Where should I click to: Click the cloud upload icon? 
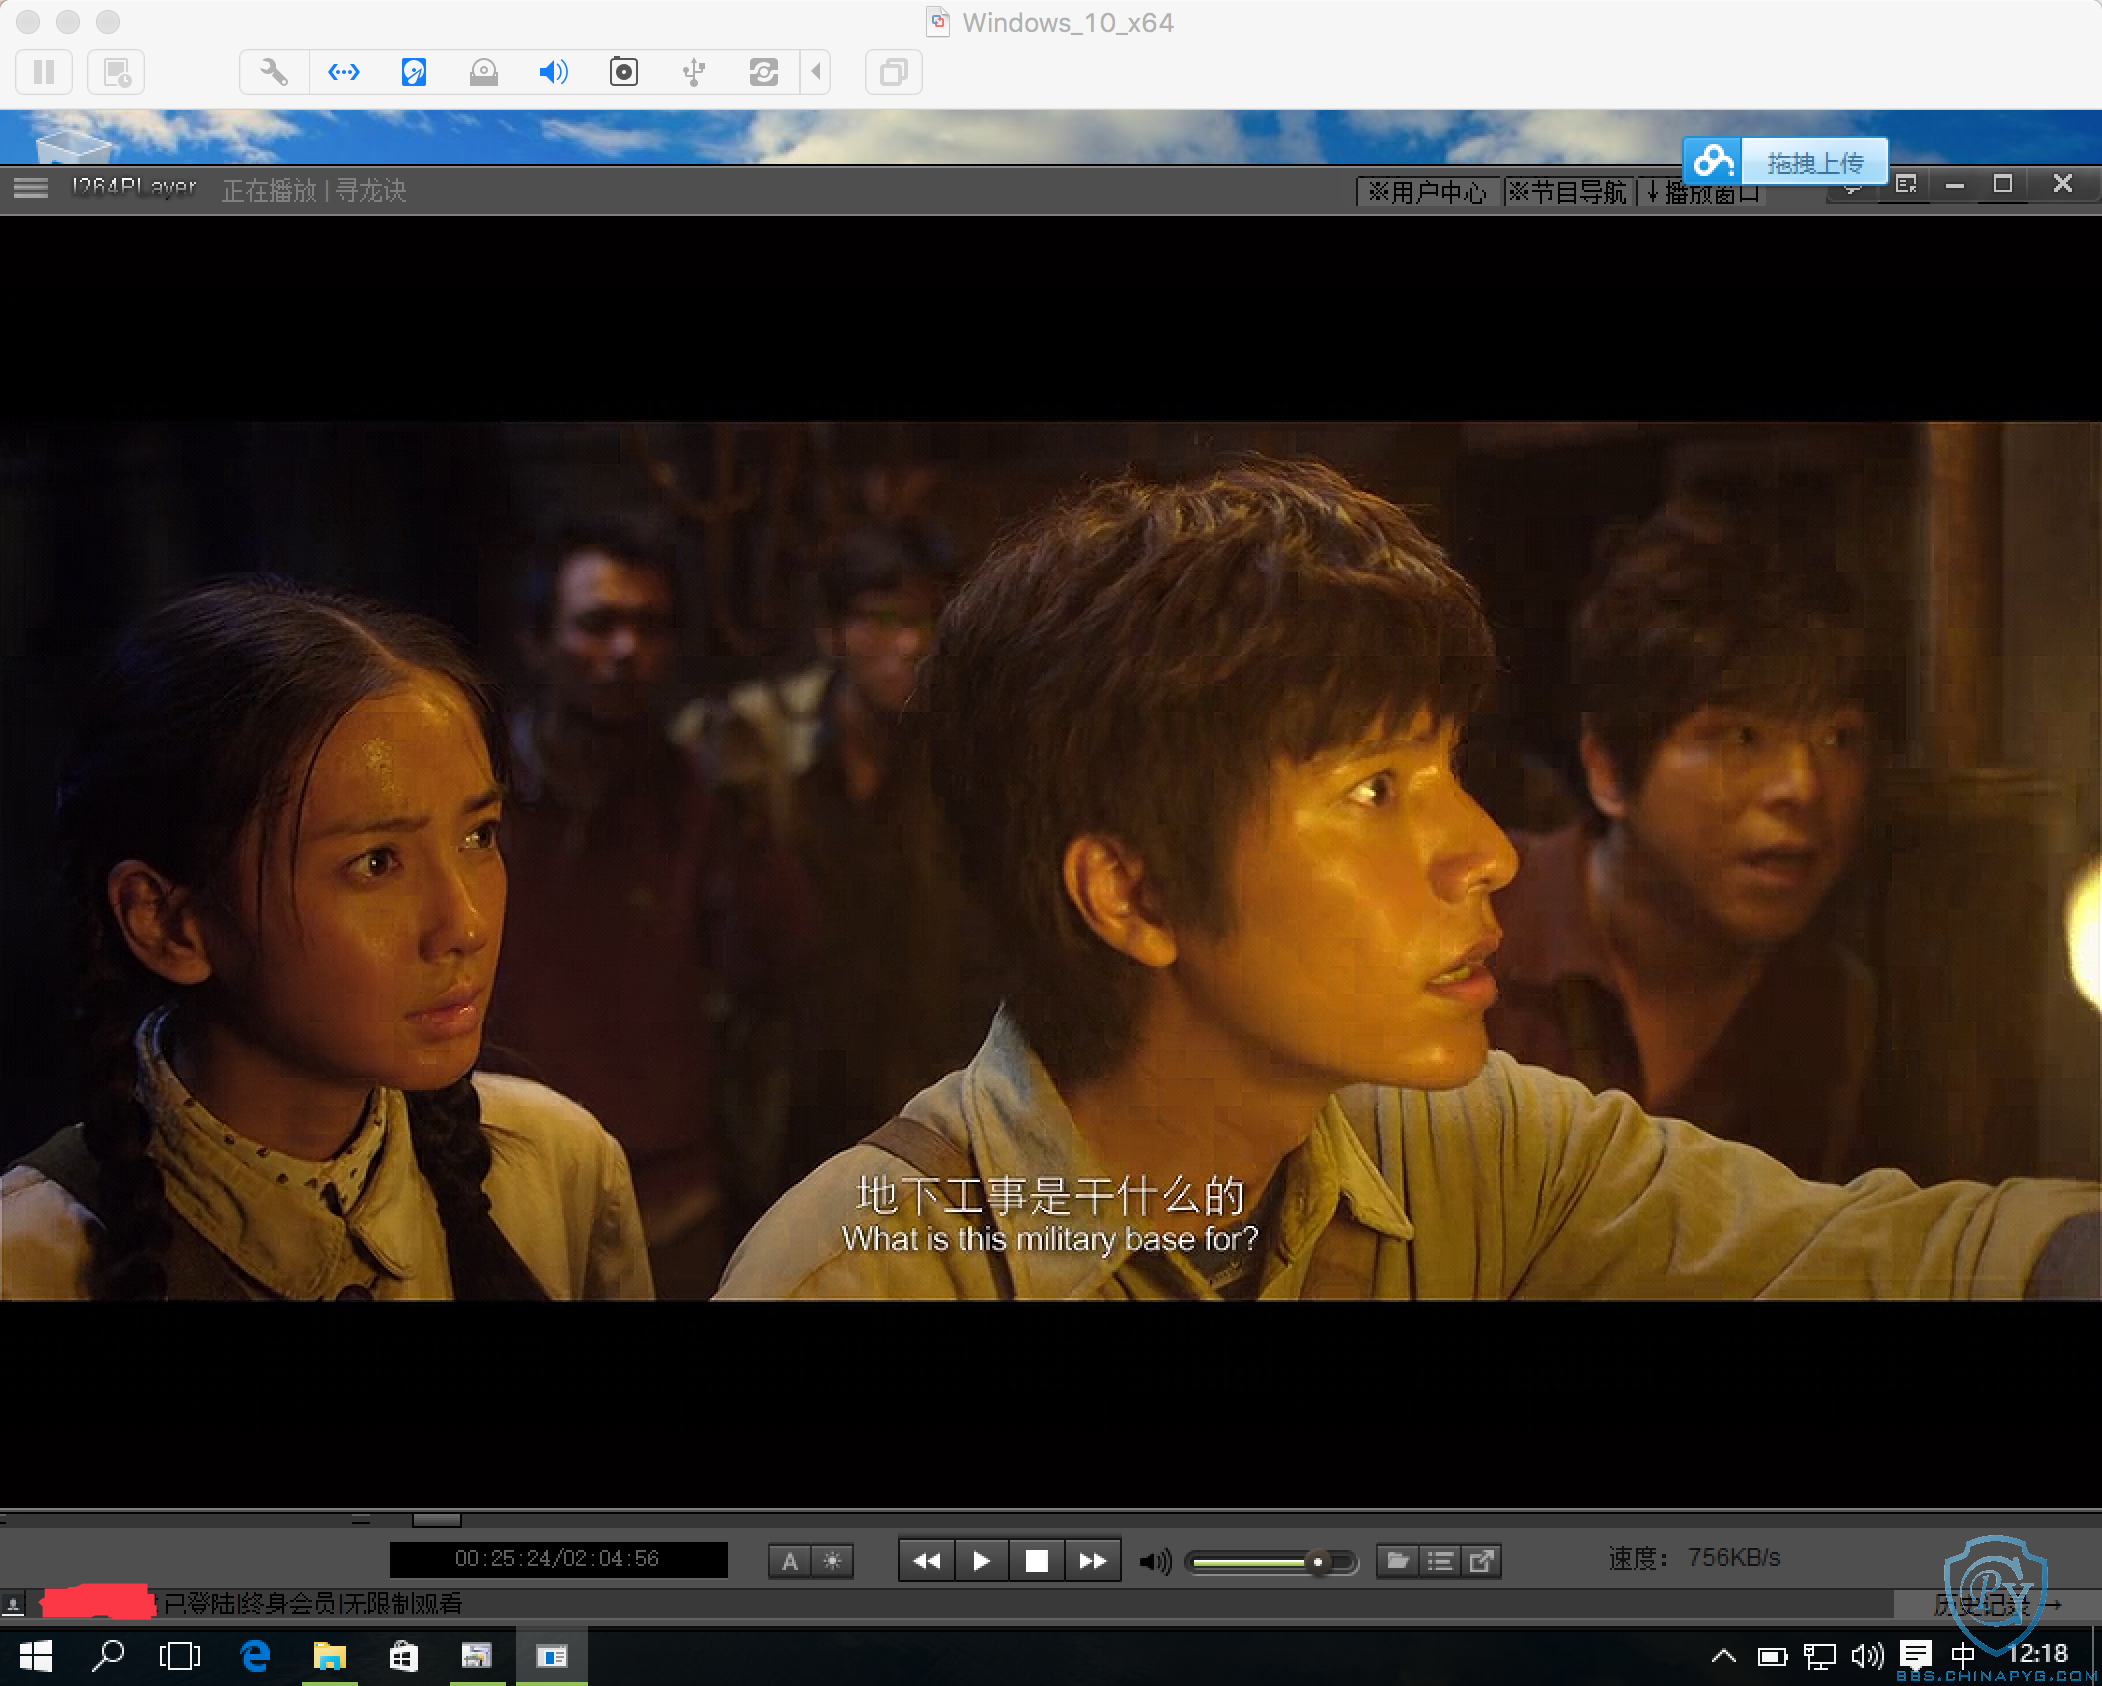pos(1713,161)
